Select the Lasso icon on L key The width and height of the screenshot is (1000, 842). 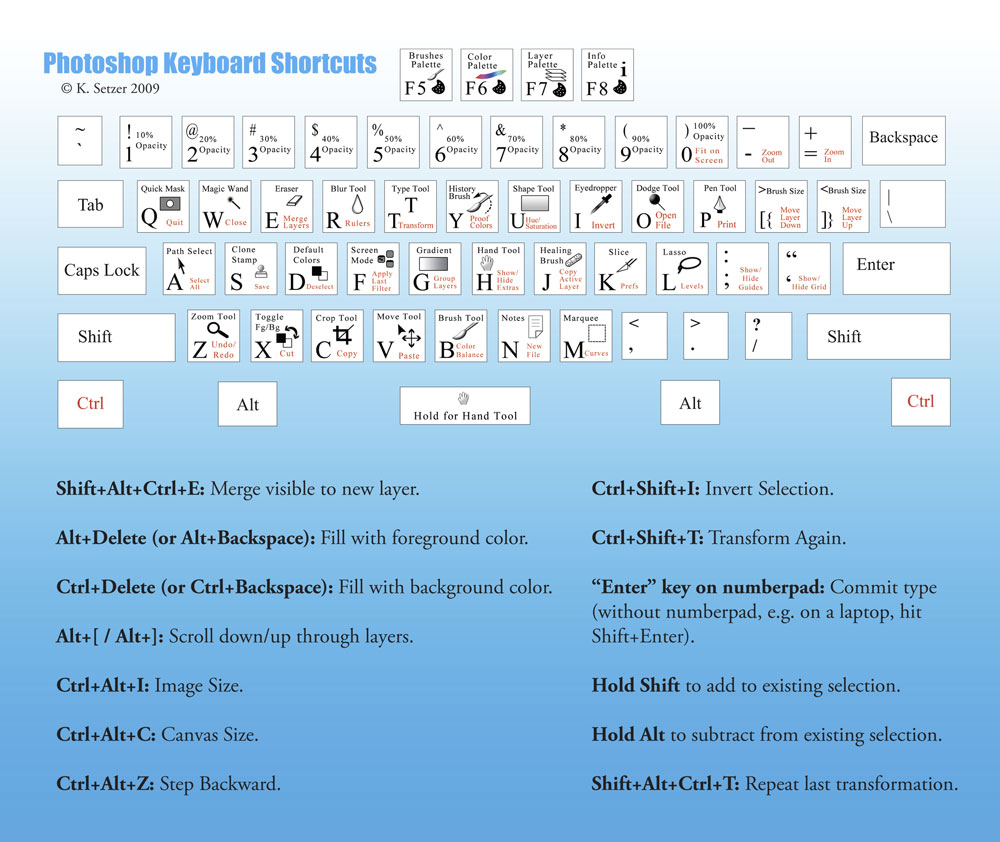click(686, 266)
